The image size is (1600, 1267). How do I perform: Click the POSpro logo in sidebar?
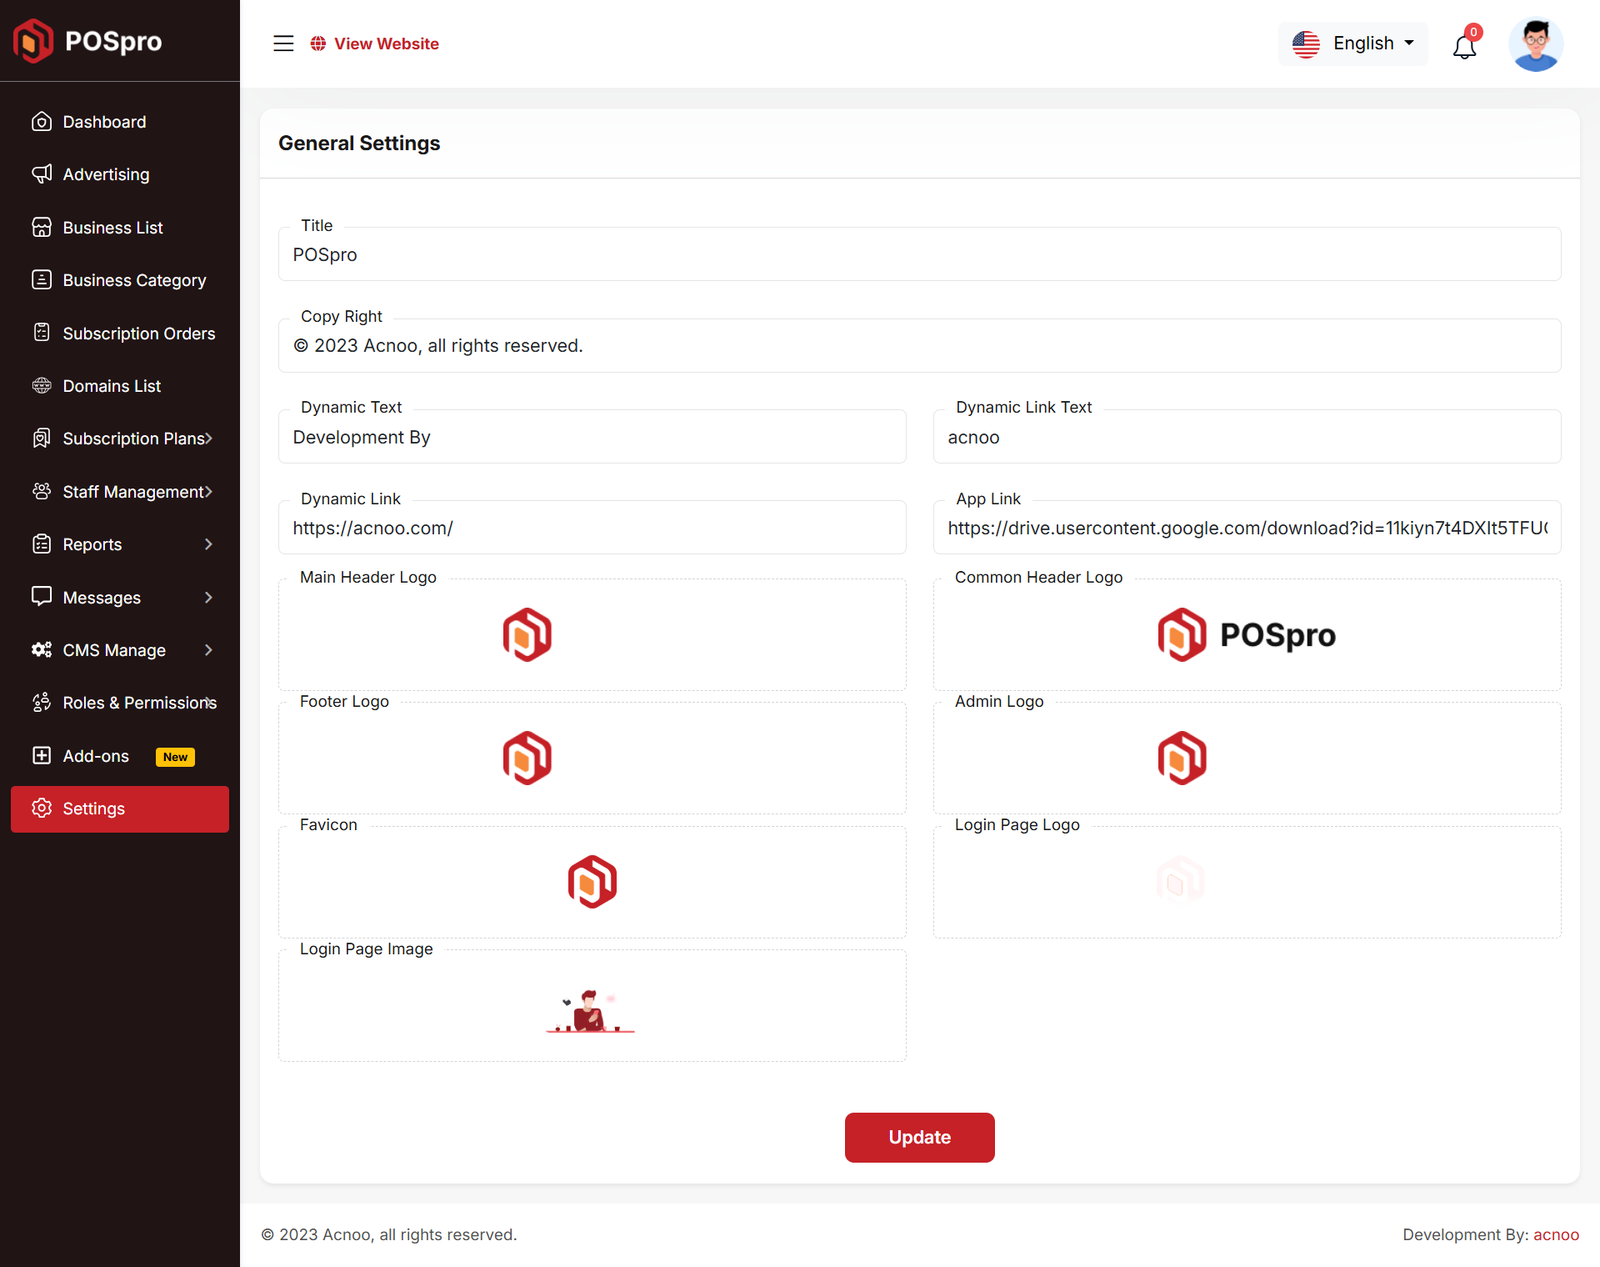88,41
